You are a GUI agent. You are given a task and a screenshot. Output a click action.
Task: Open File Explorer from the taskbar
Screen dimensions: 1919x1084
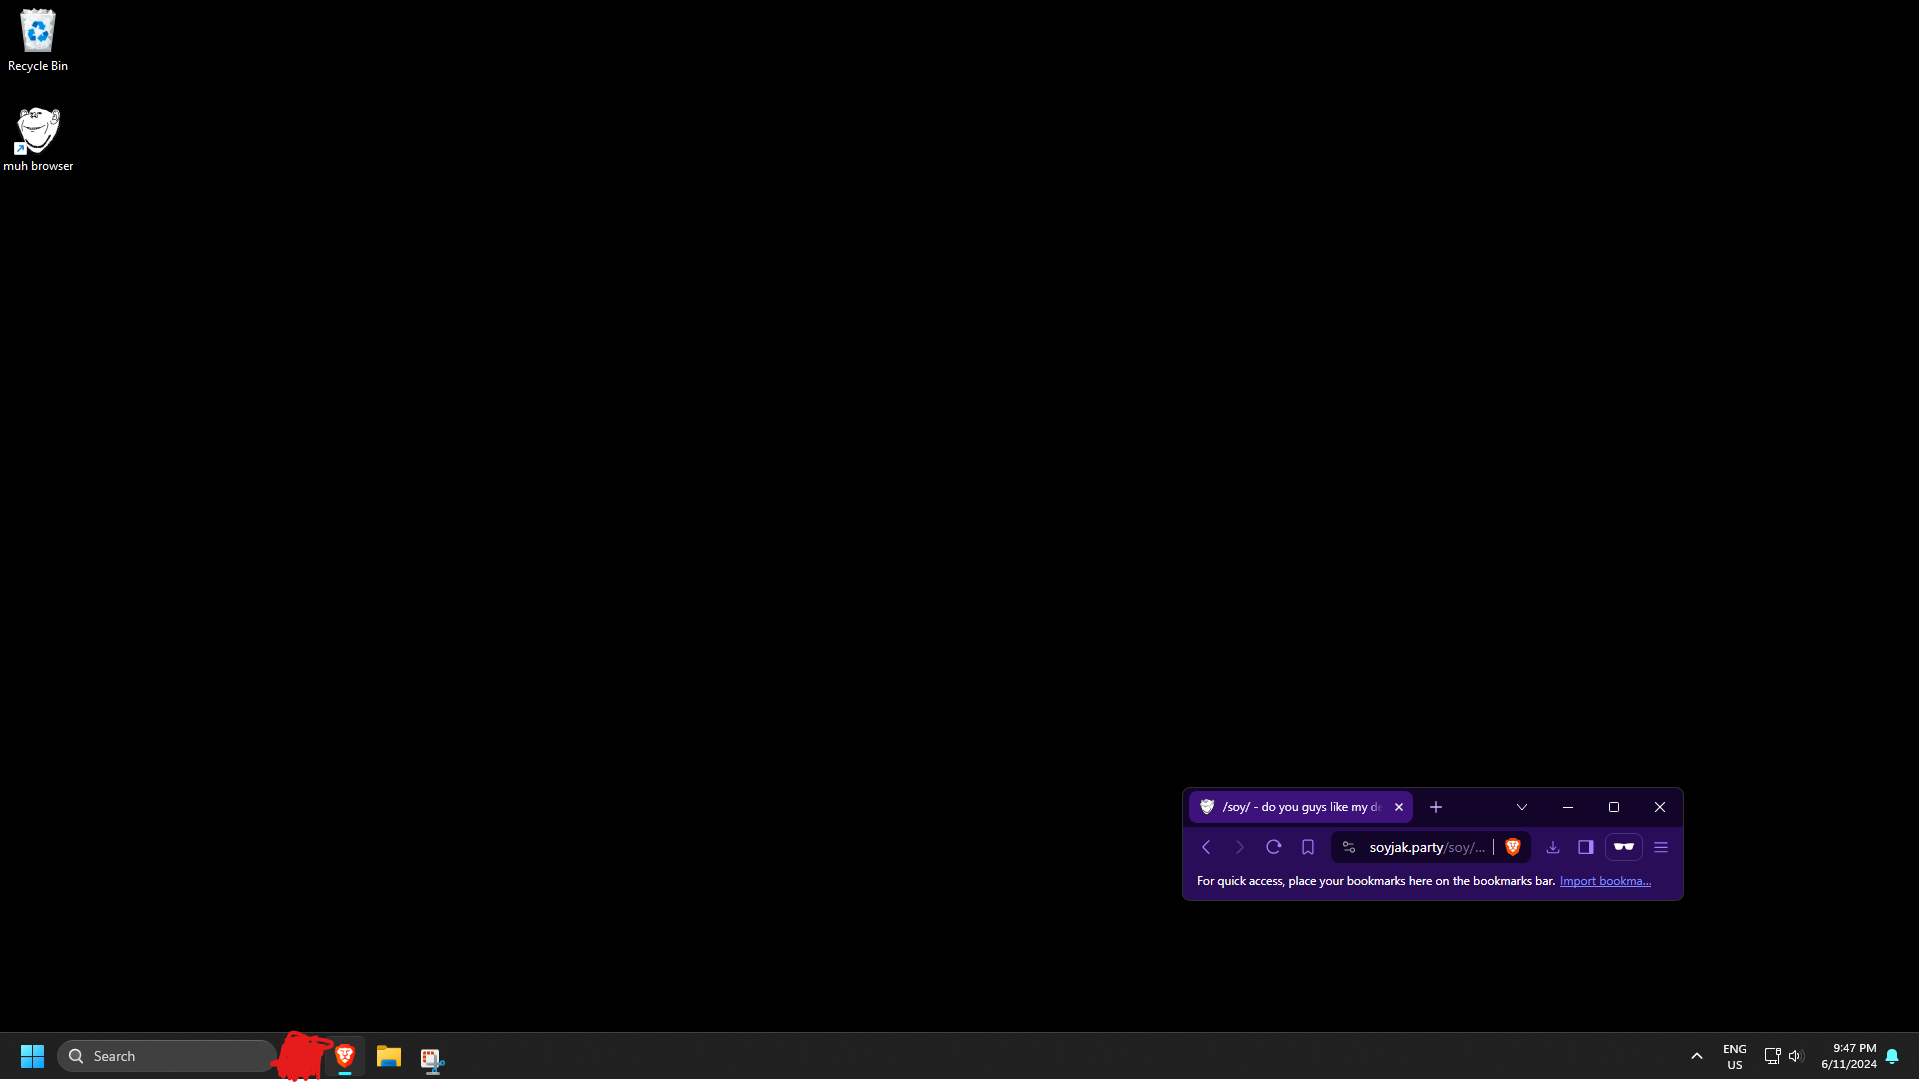click(388, 1057)
